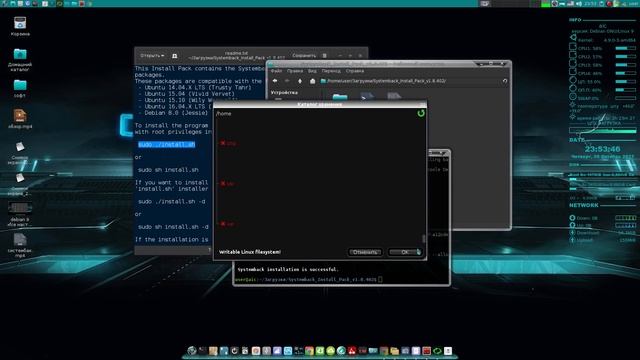Go to the home folder in the file manager

pos(312,81)
